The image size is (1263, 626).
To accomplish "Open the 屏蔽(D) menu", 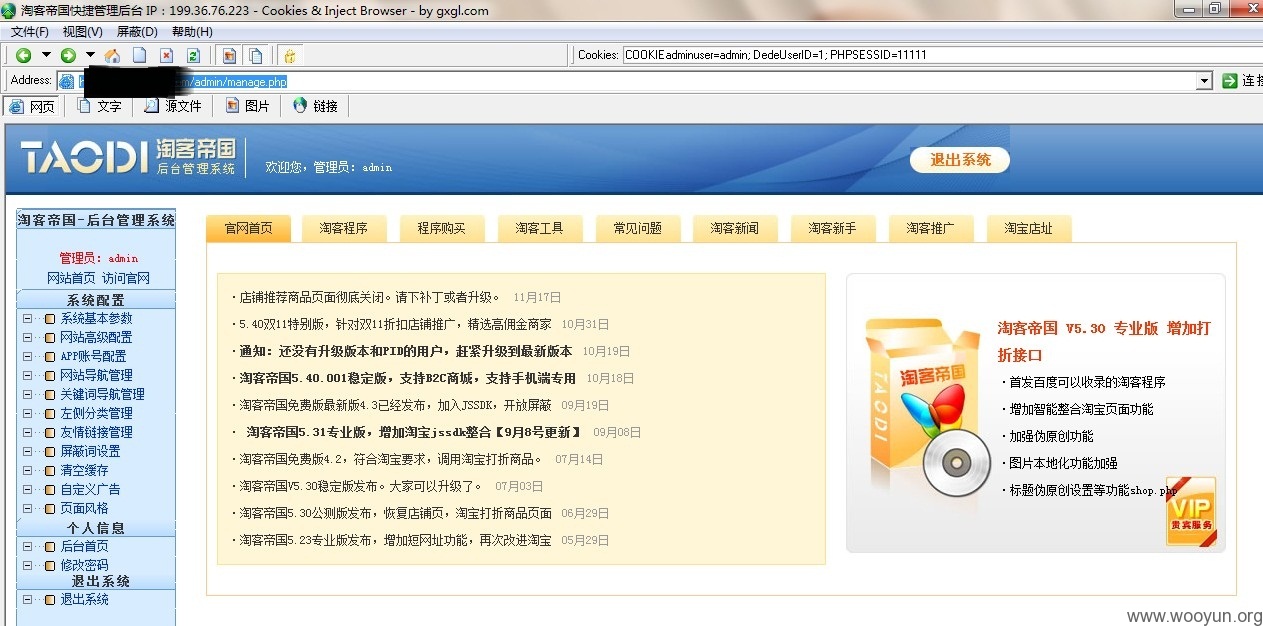I will coord(137,32).
